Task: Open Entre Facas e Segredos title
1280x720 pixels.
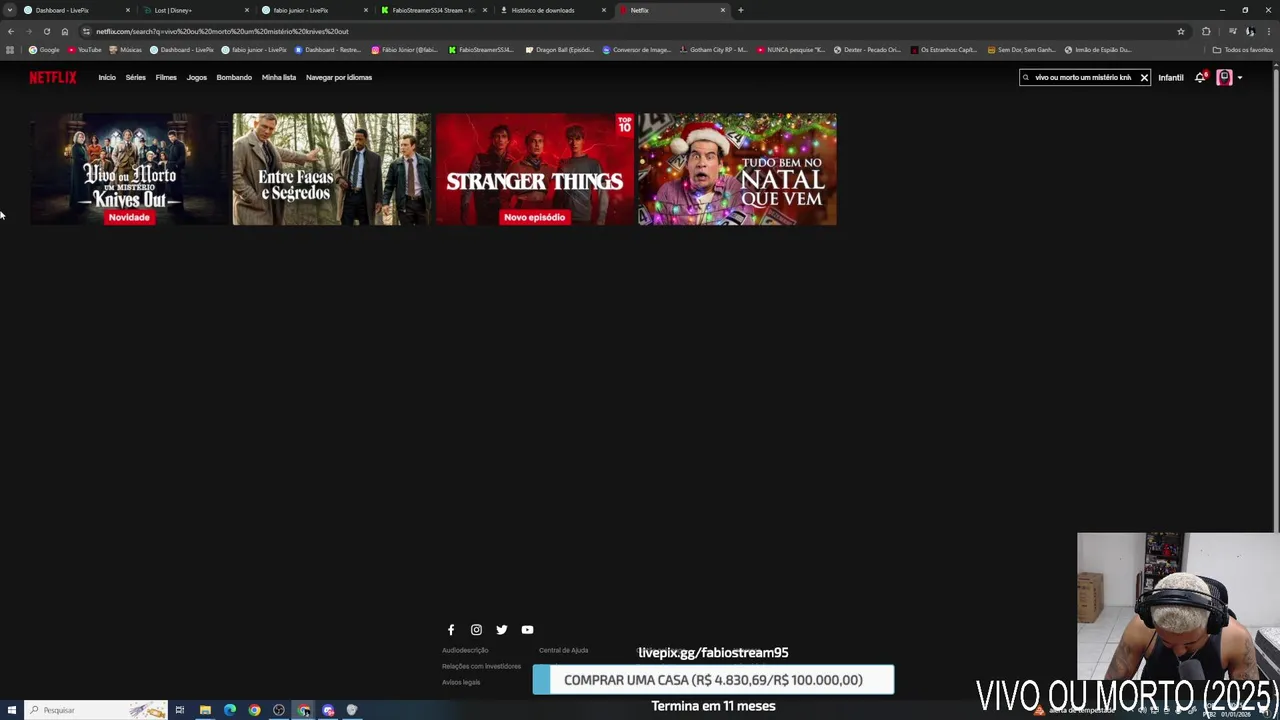Action: coord(332,169)
